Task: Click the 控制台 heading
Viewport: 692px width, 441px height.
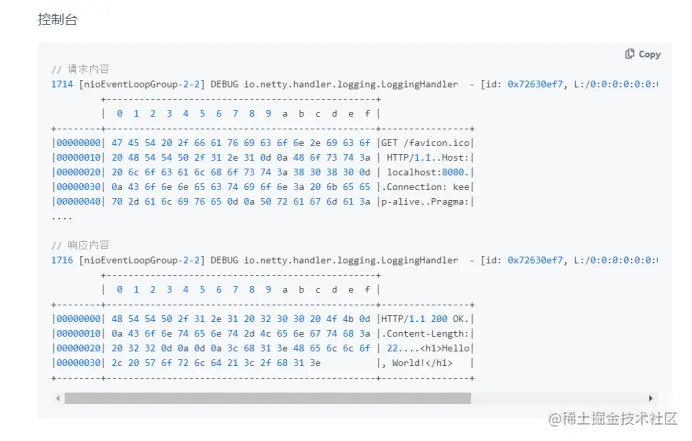Action: coord(58,19)
